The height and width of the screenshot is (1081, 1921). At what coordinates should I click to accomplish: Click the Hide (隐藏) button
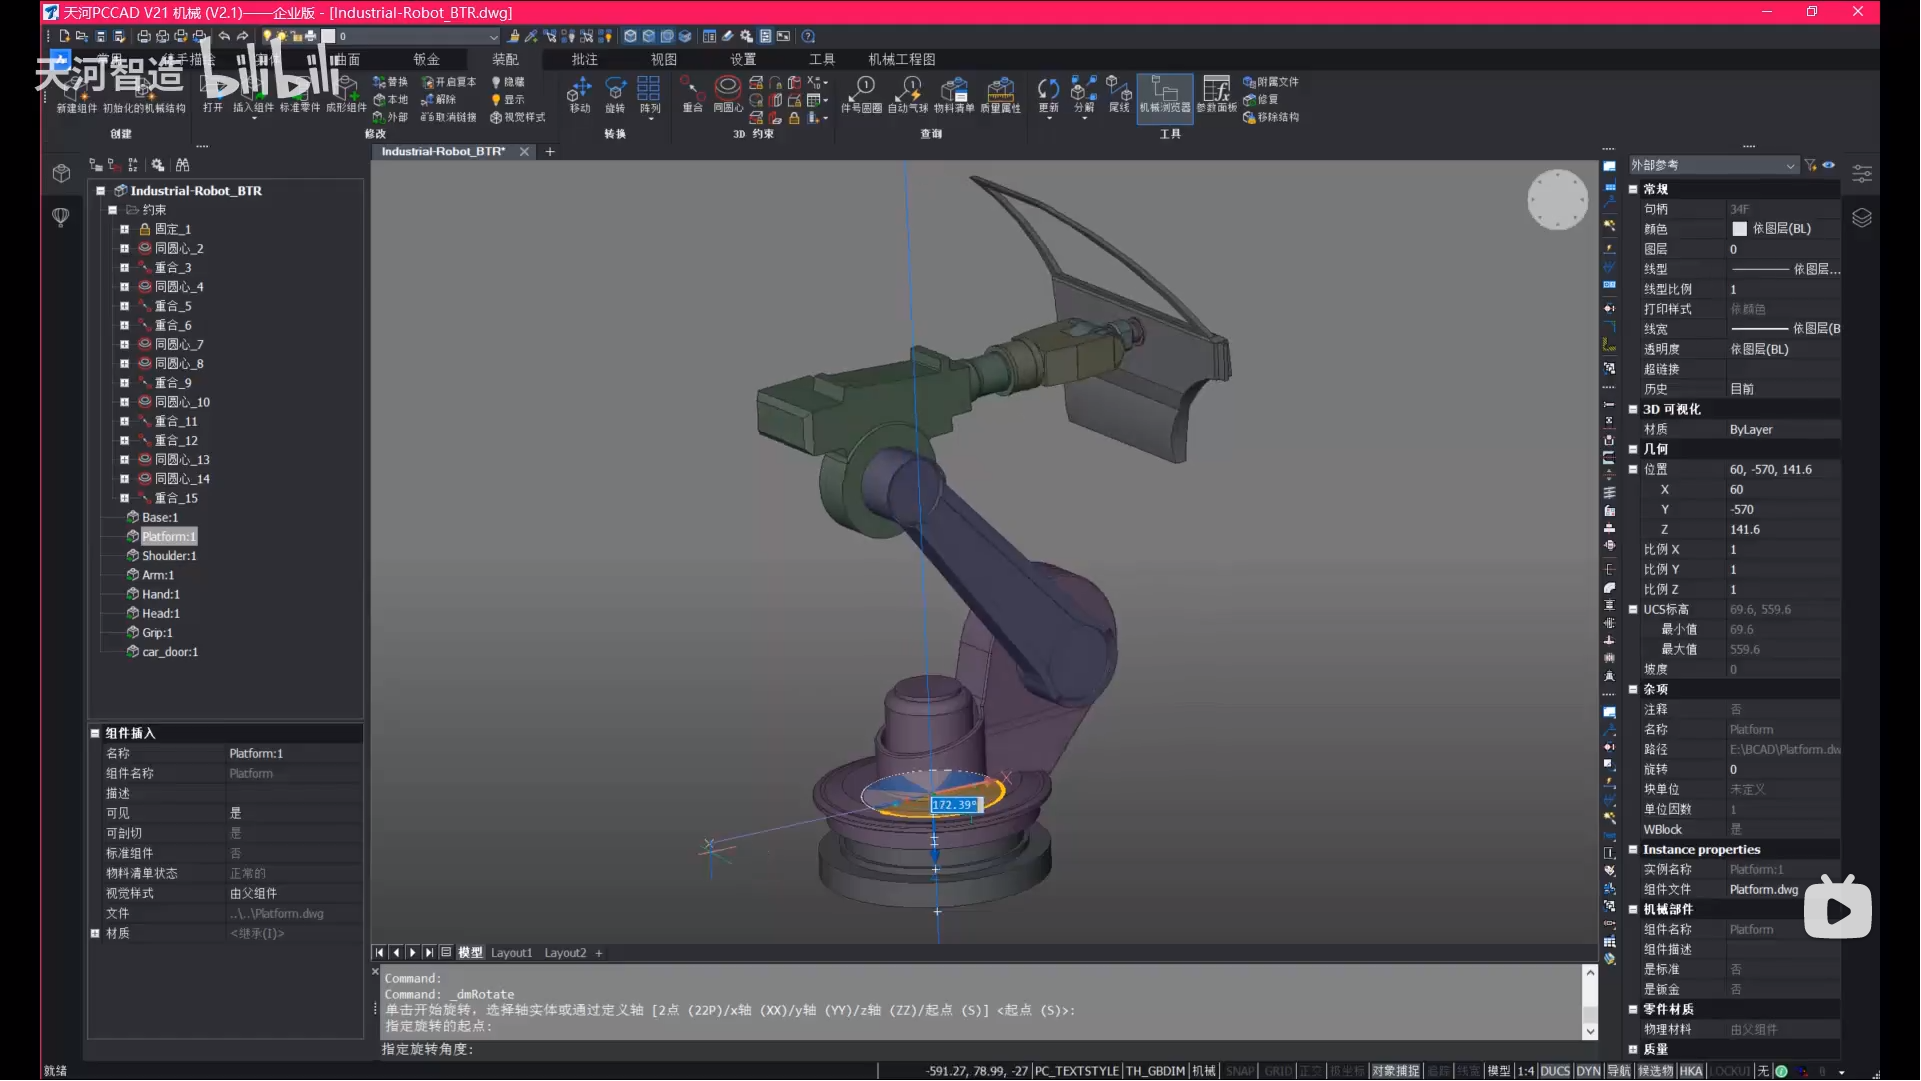click(x=508, y=82)
